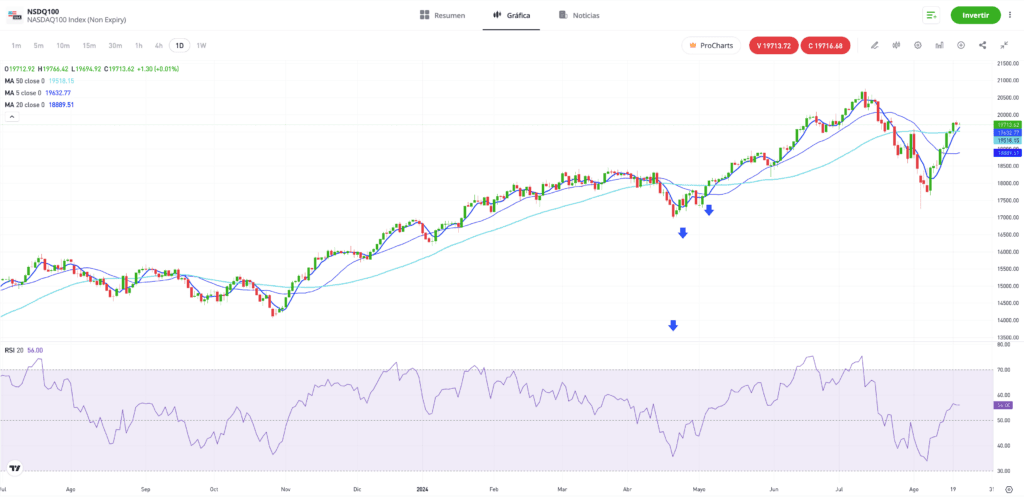Collapse the indicator legend chevron
The height and width of the screenshot is (497, 1024).
(12, 117)
